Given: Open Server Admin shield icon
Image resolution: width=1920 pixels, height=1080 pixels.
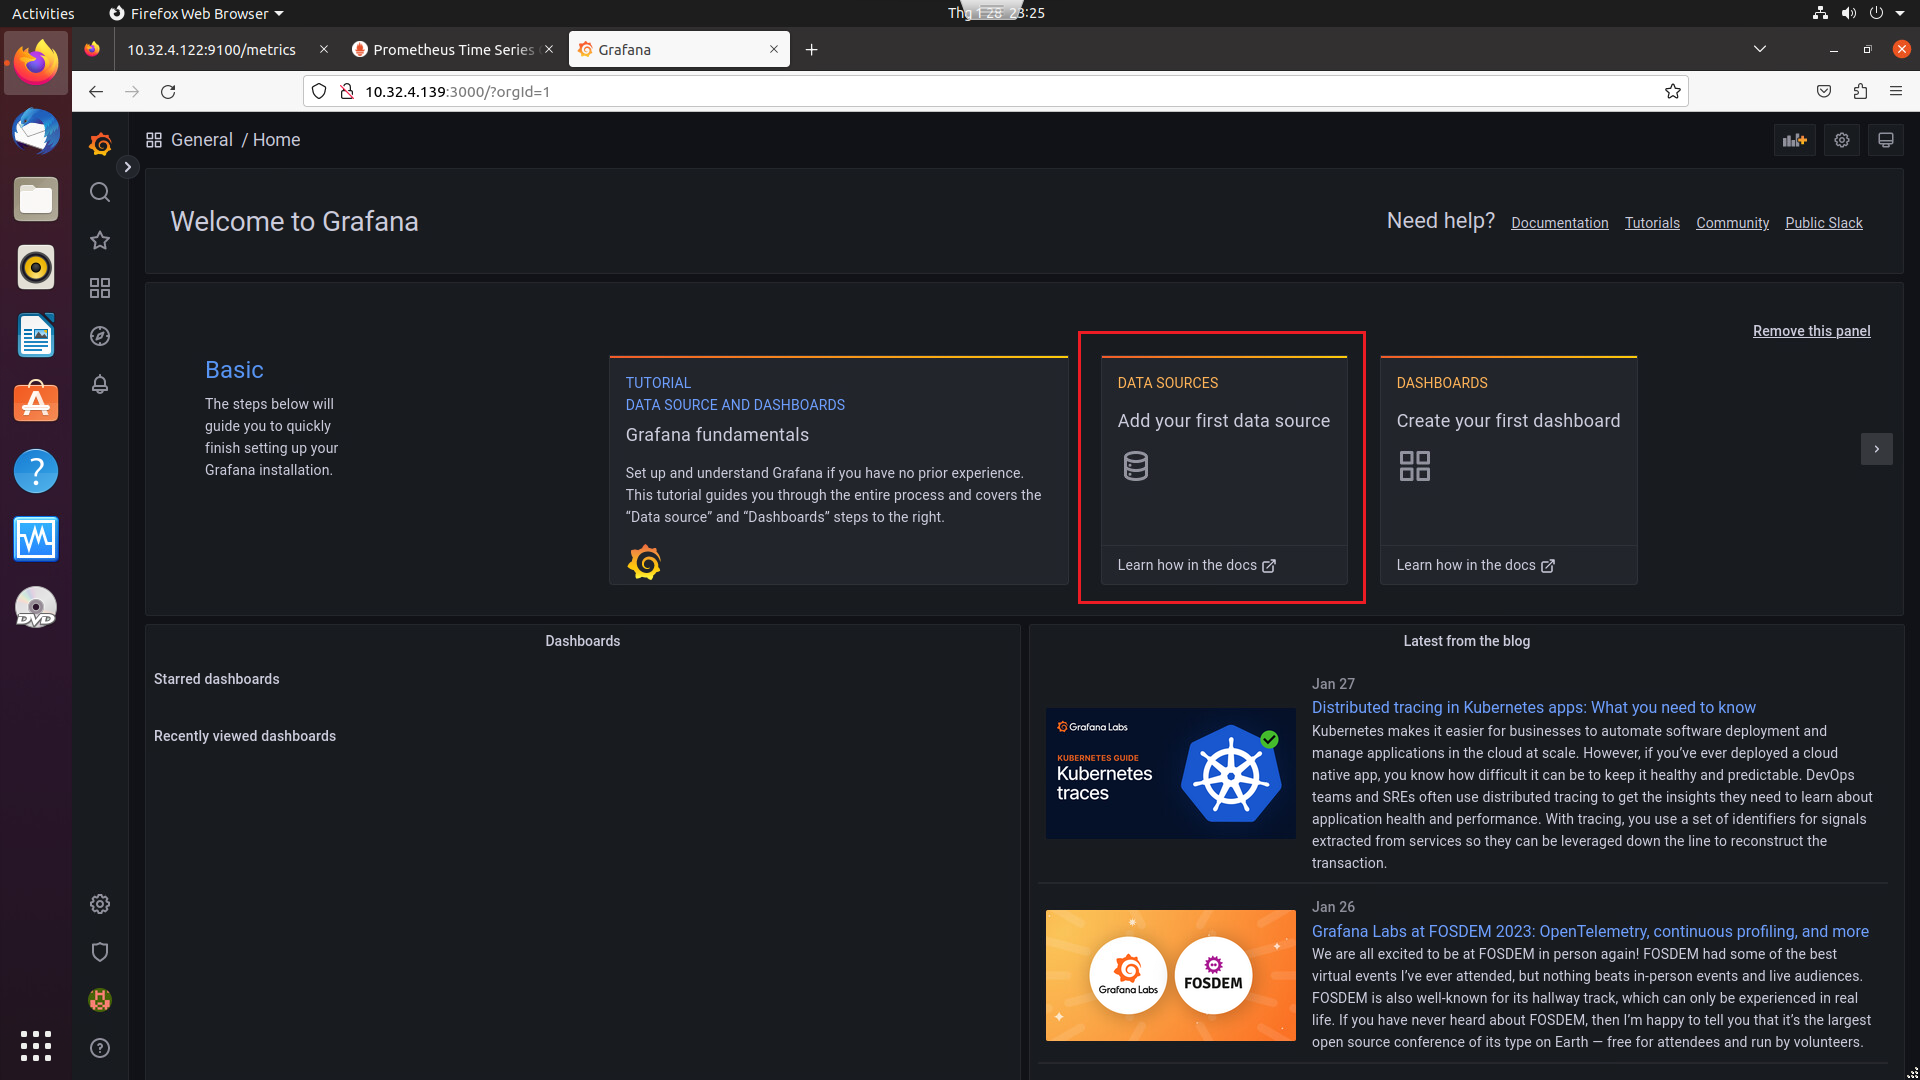Looking at the screenshot, I should click(x=99, y=951).
